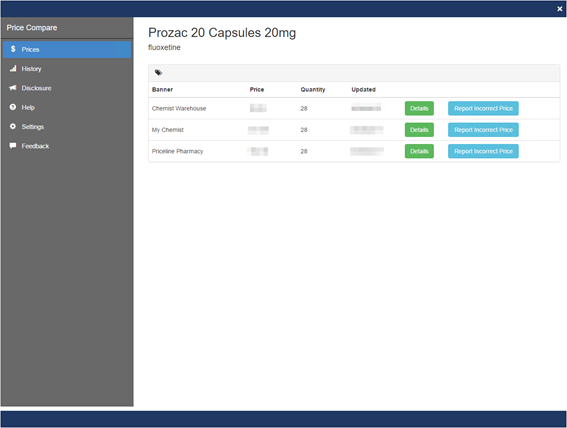Screen dimensions: 567x428
Task: Select the Priceline Pharmacy banner name
Action: [177, 151]
